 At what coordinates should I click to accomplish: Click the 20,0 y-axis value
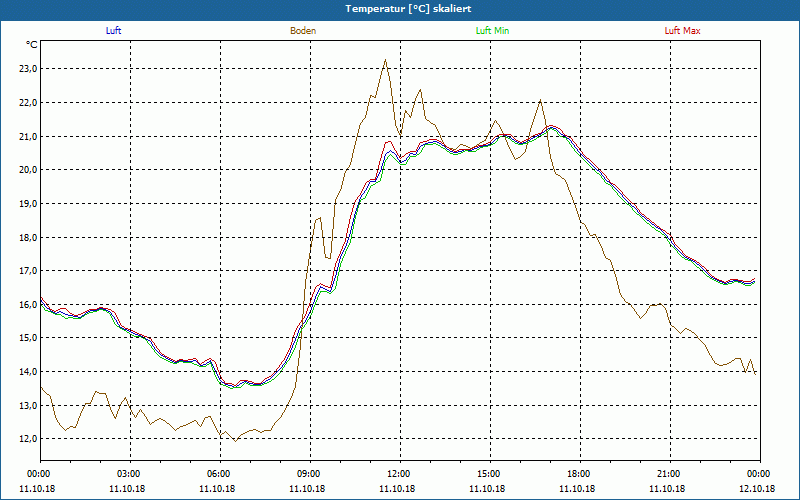tap(27, 170)
